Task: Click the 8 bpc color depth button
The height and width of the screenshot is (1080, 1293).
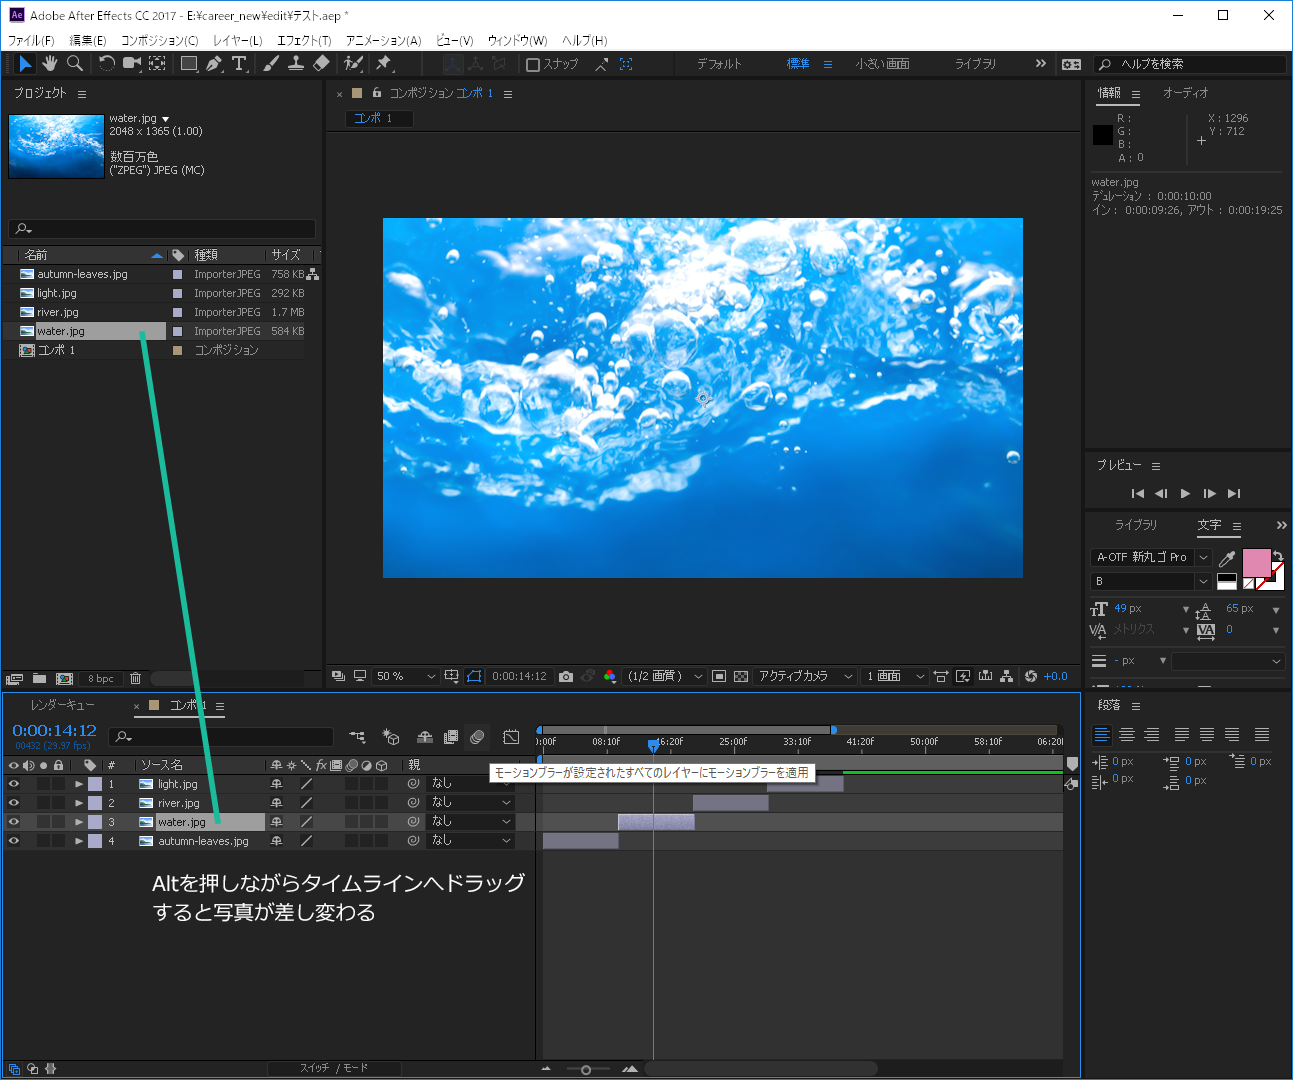Action: tap(101, 679)
